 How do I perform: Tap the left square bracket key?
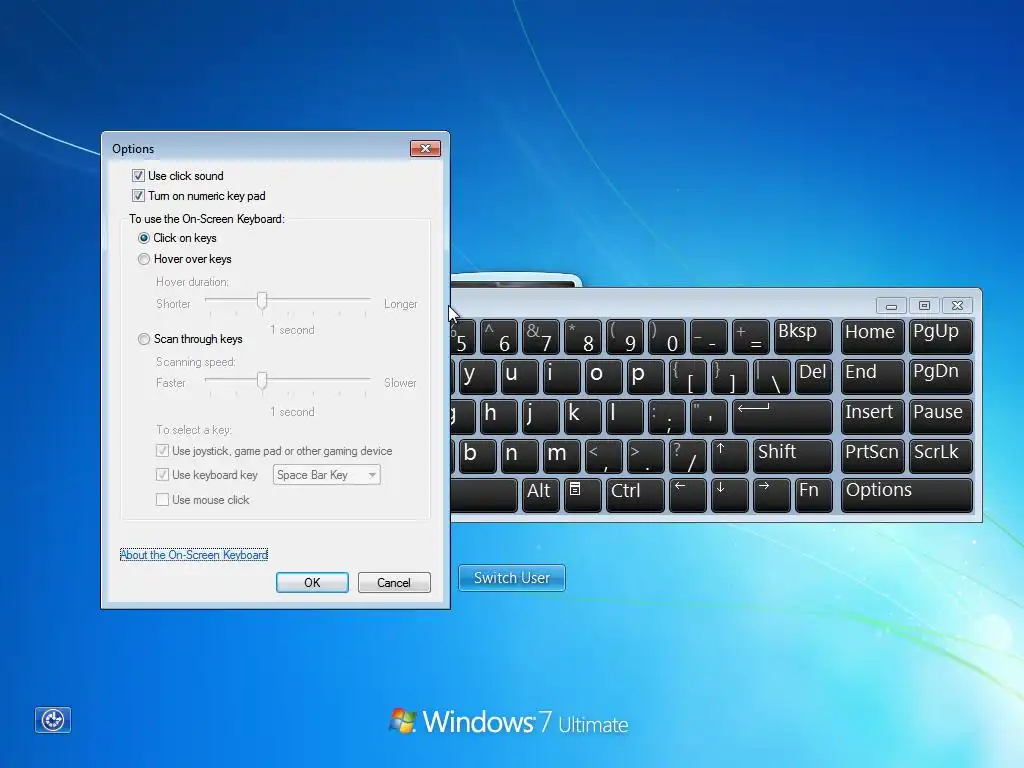pos(687,376)
